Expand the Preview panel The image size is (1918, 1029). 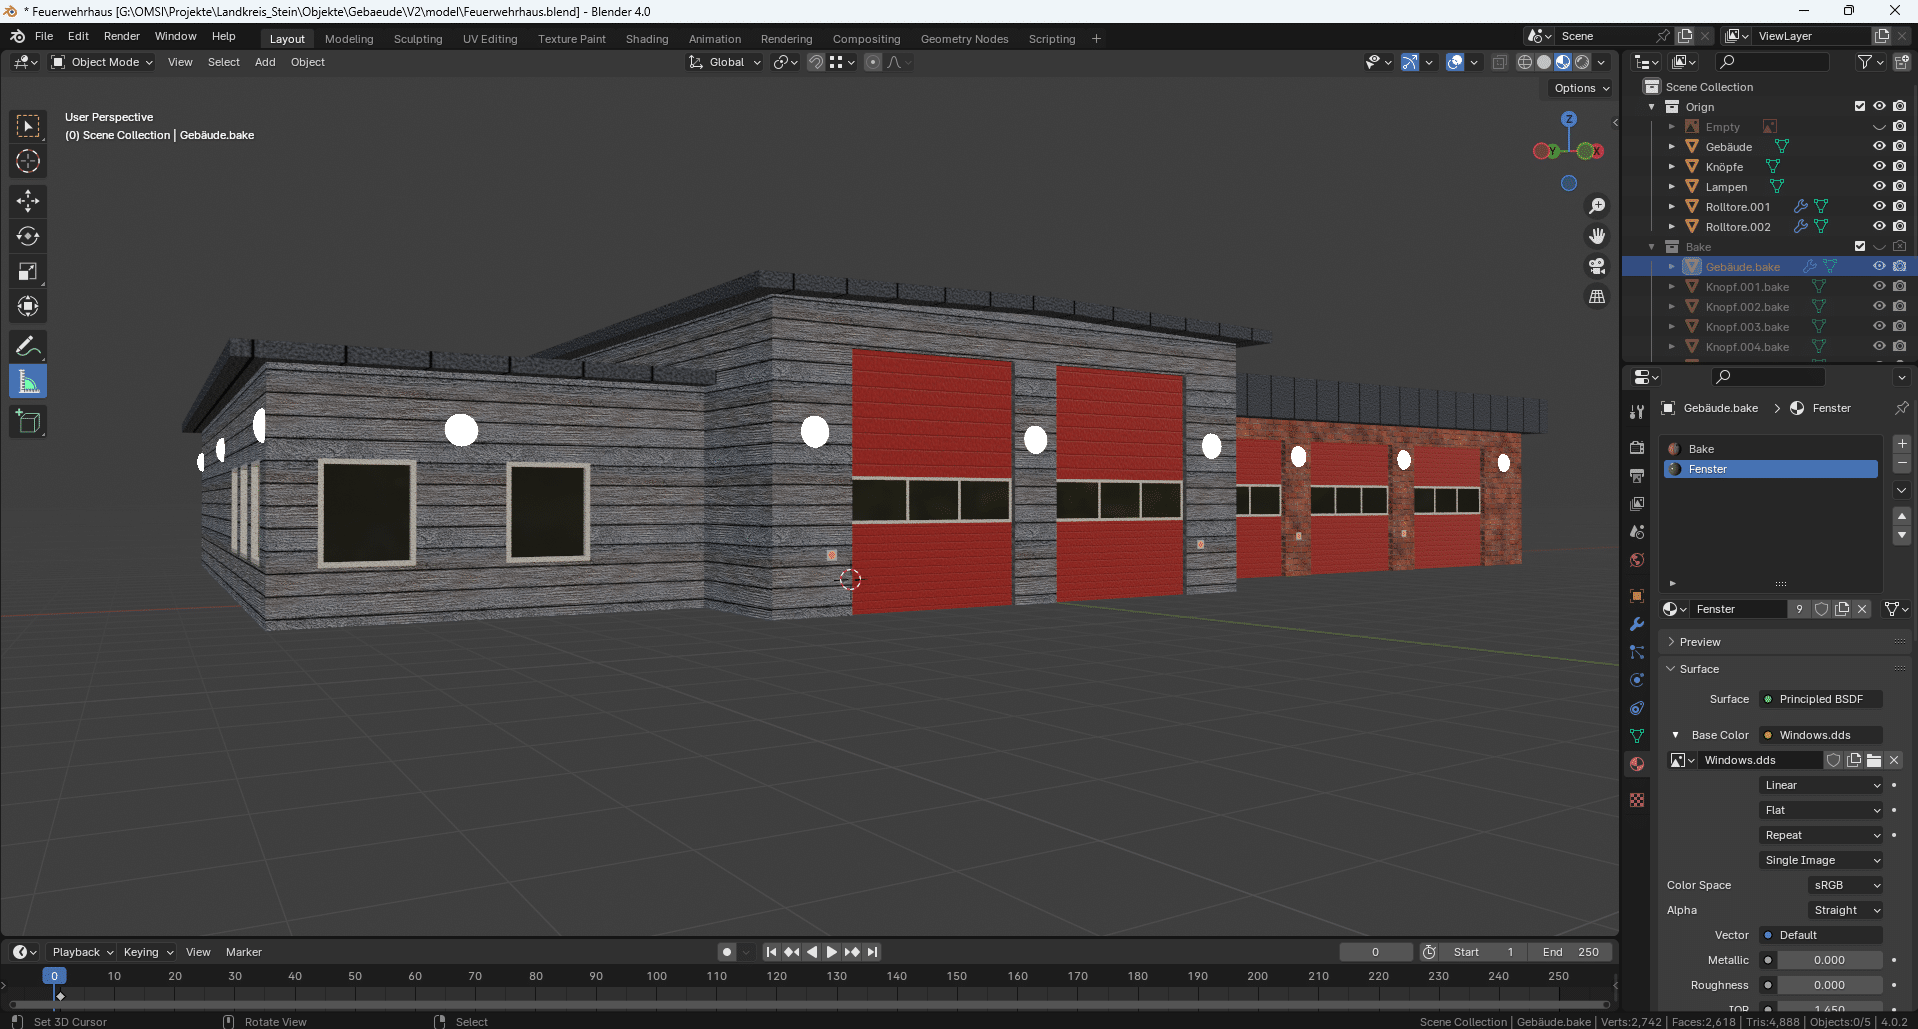point(1700,642)
